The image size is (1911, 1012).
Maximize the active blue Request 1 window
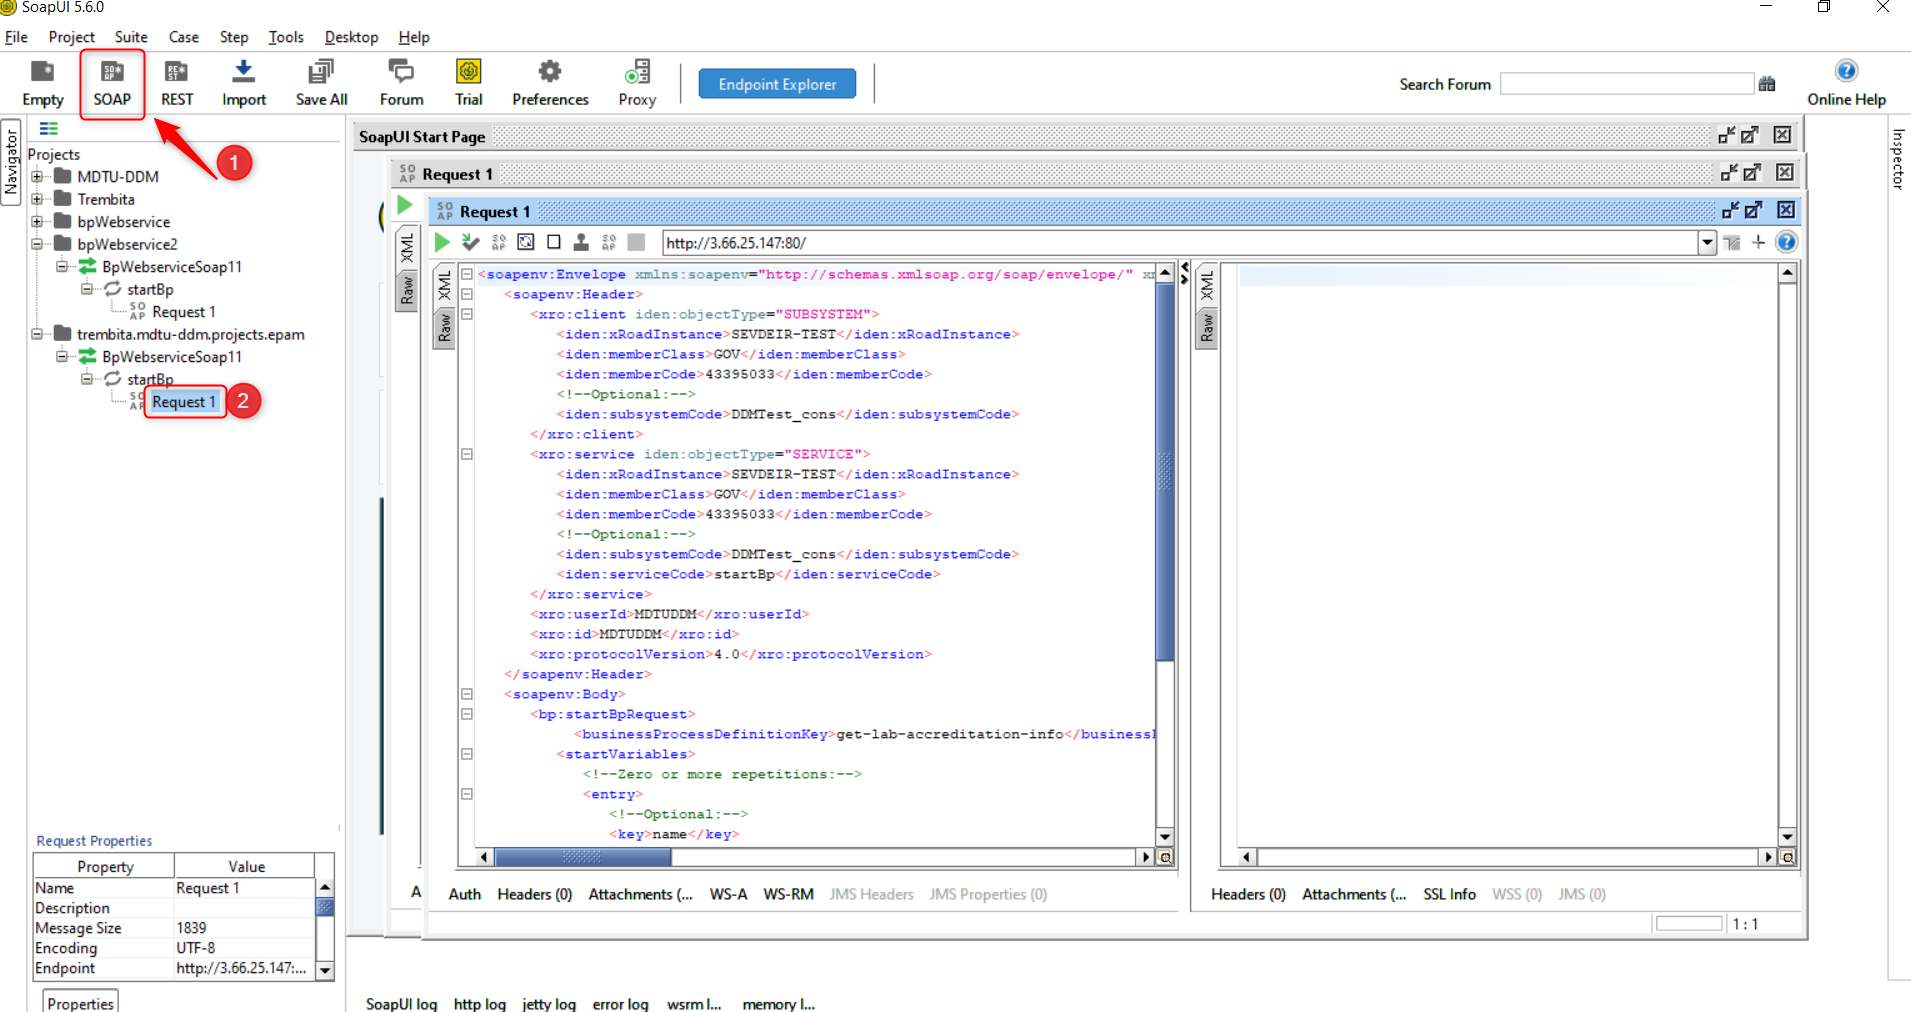click(x=1753, y=210)
